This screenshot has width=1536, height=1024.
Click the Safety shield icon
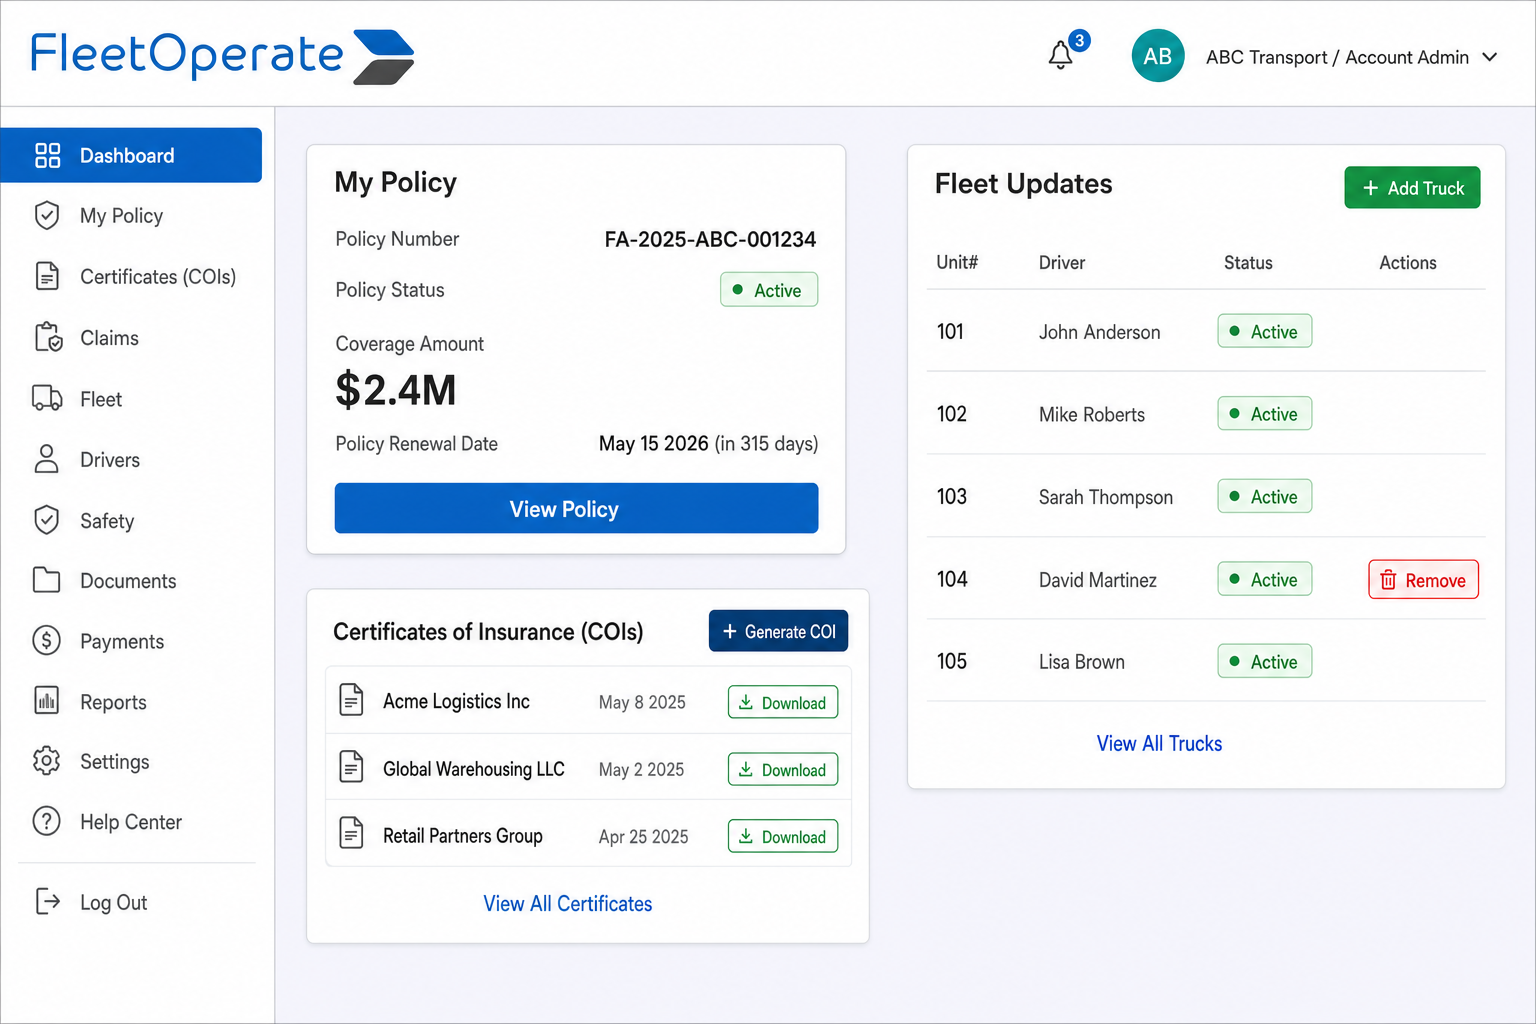pyautogui.click(x=47, y=520)
